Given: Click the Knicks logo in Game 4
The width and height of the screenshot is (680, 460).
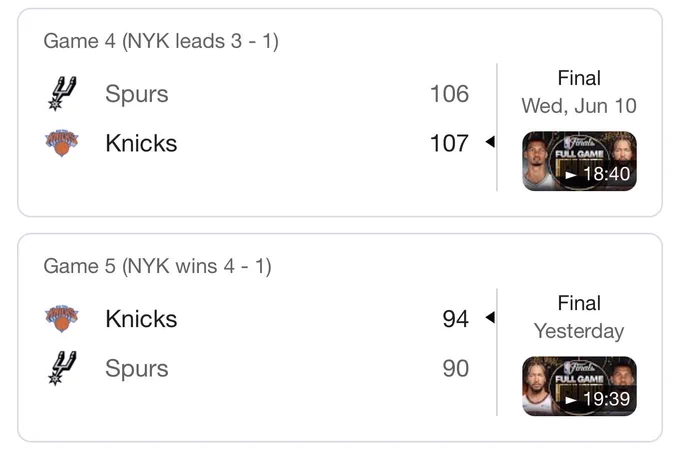Looking at the screenshot, I should tap(62, 143).
